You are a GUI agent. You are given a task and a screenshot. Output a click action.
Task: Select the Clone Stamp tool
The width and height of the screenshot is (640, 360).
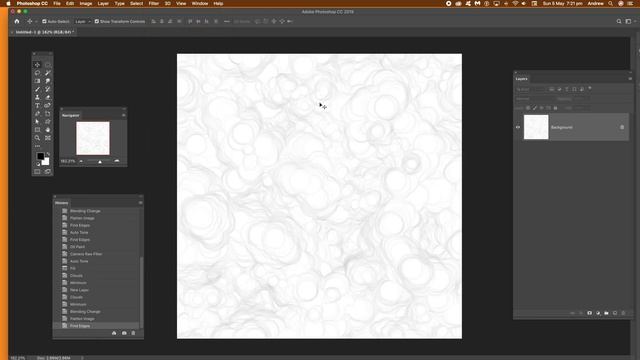coord(37,98)
